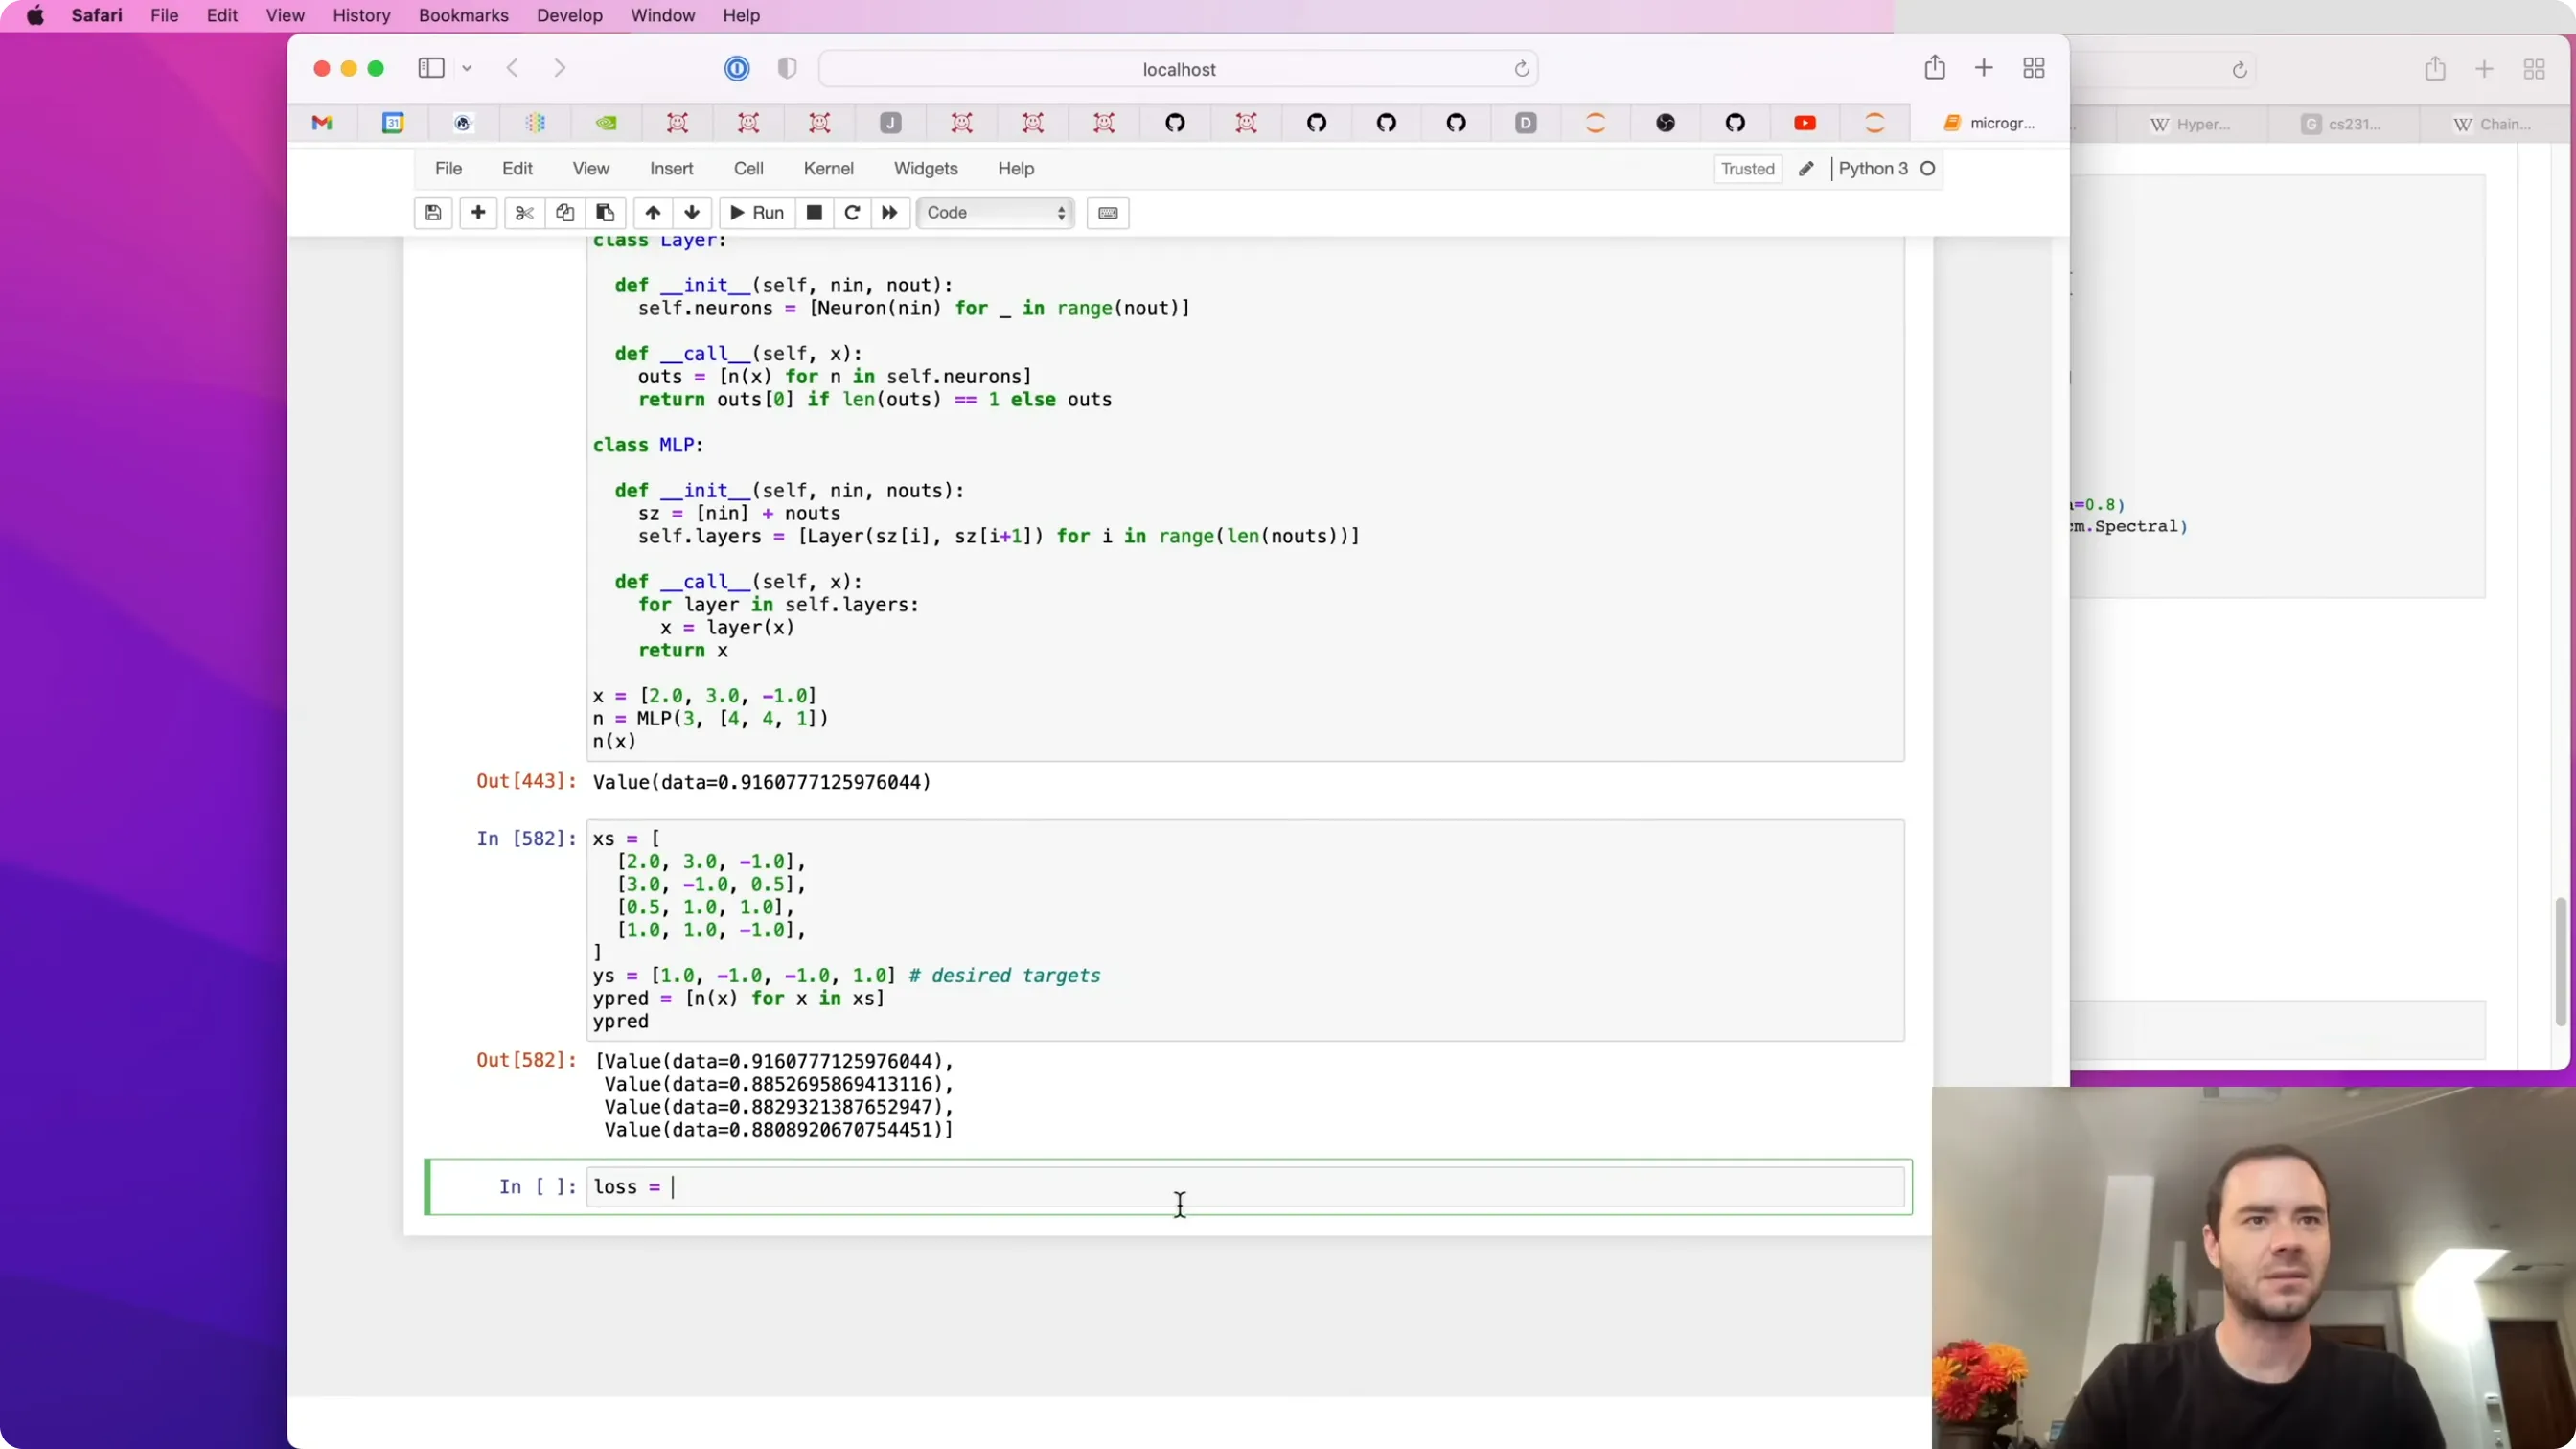Show tab overview grid icon
The height and width of the screenshot is (1449, 2576).
coord(2034,68)
